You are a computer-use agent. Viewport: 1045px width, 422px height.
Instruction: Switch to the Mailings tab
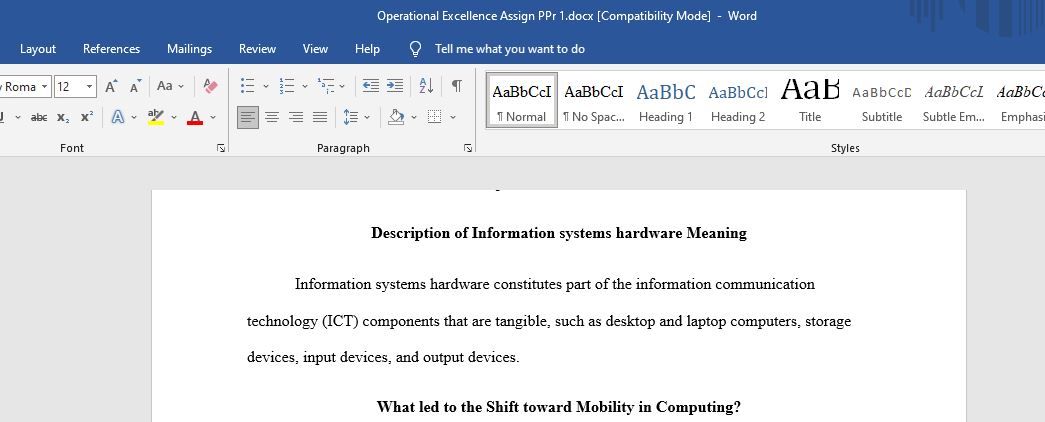click(x=189, y=49)
